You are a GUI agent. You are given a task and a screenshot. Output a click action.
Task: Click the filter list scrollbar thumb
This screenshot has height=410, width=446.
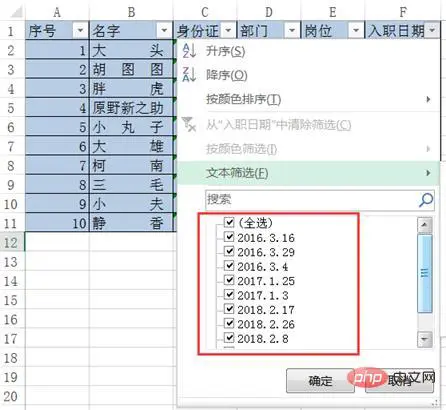(x=425, y=273)
